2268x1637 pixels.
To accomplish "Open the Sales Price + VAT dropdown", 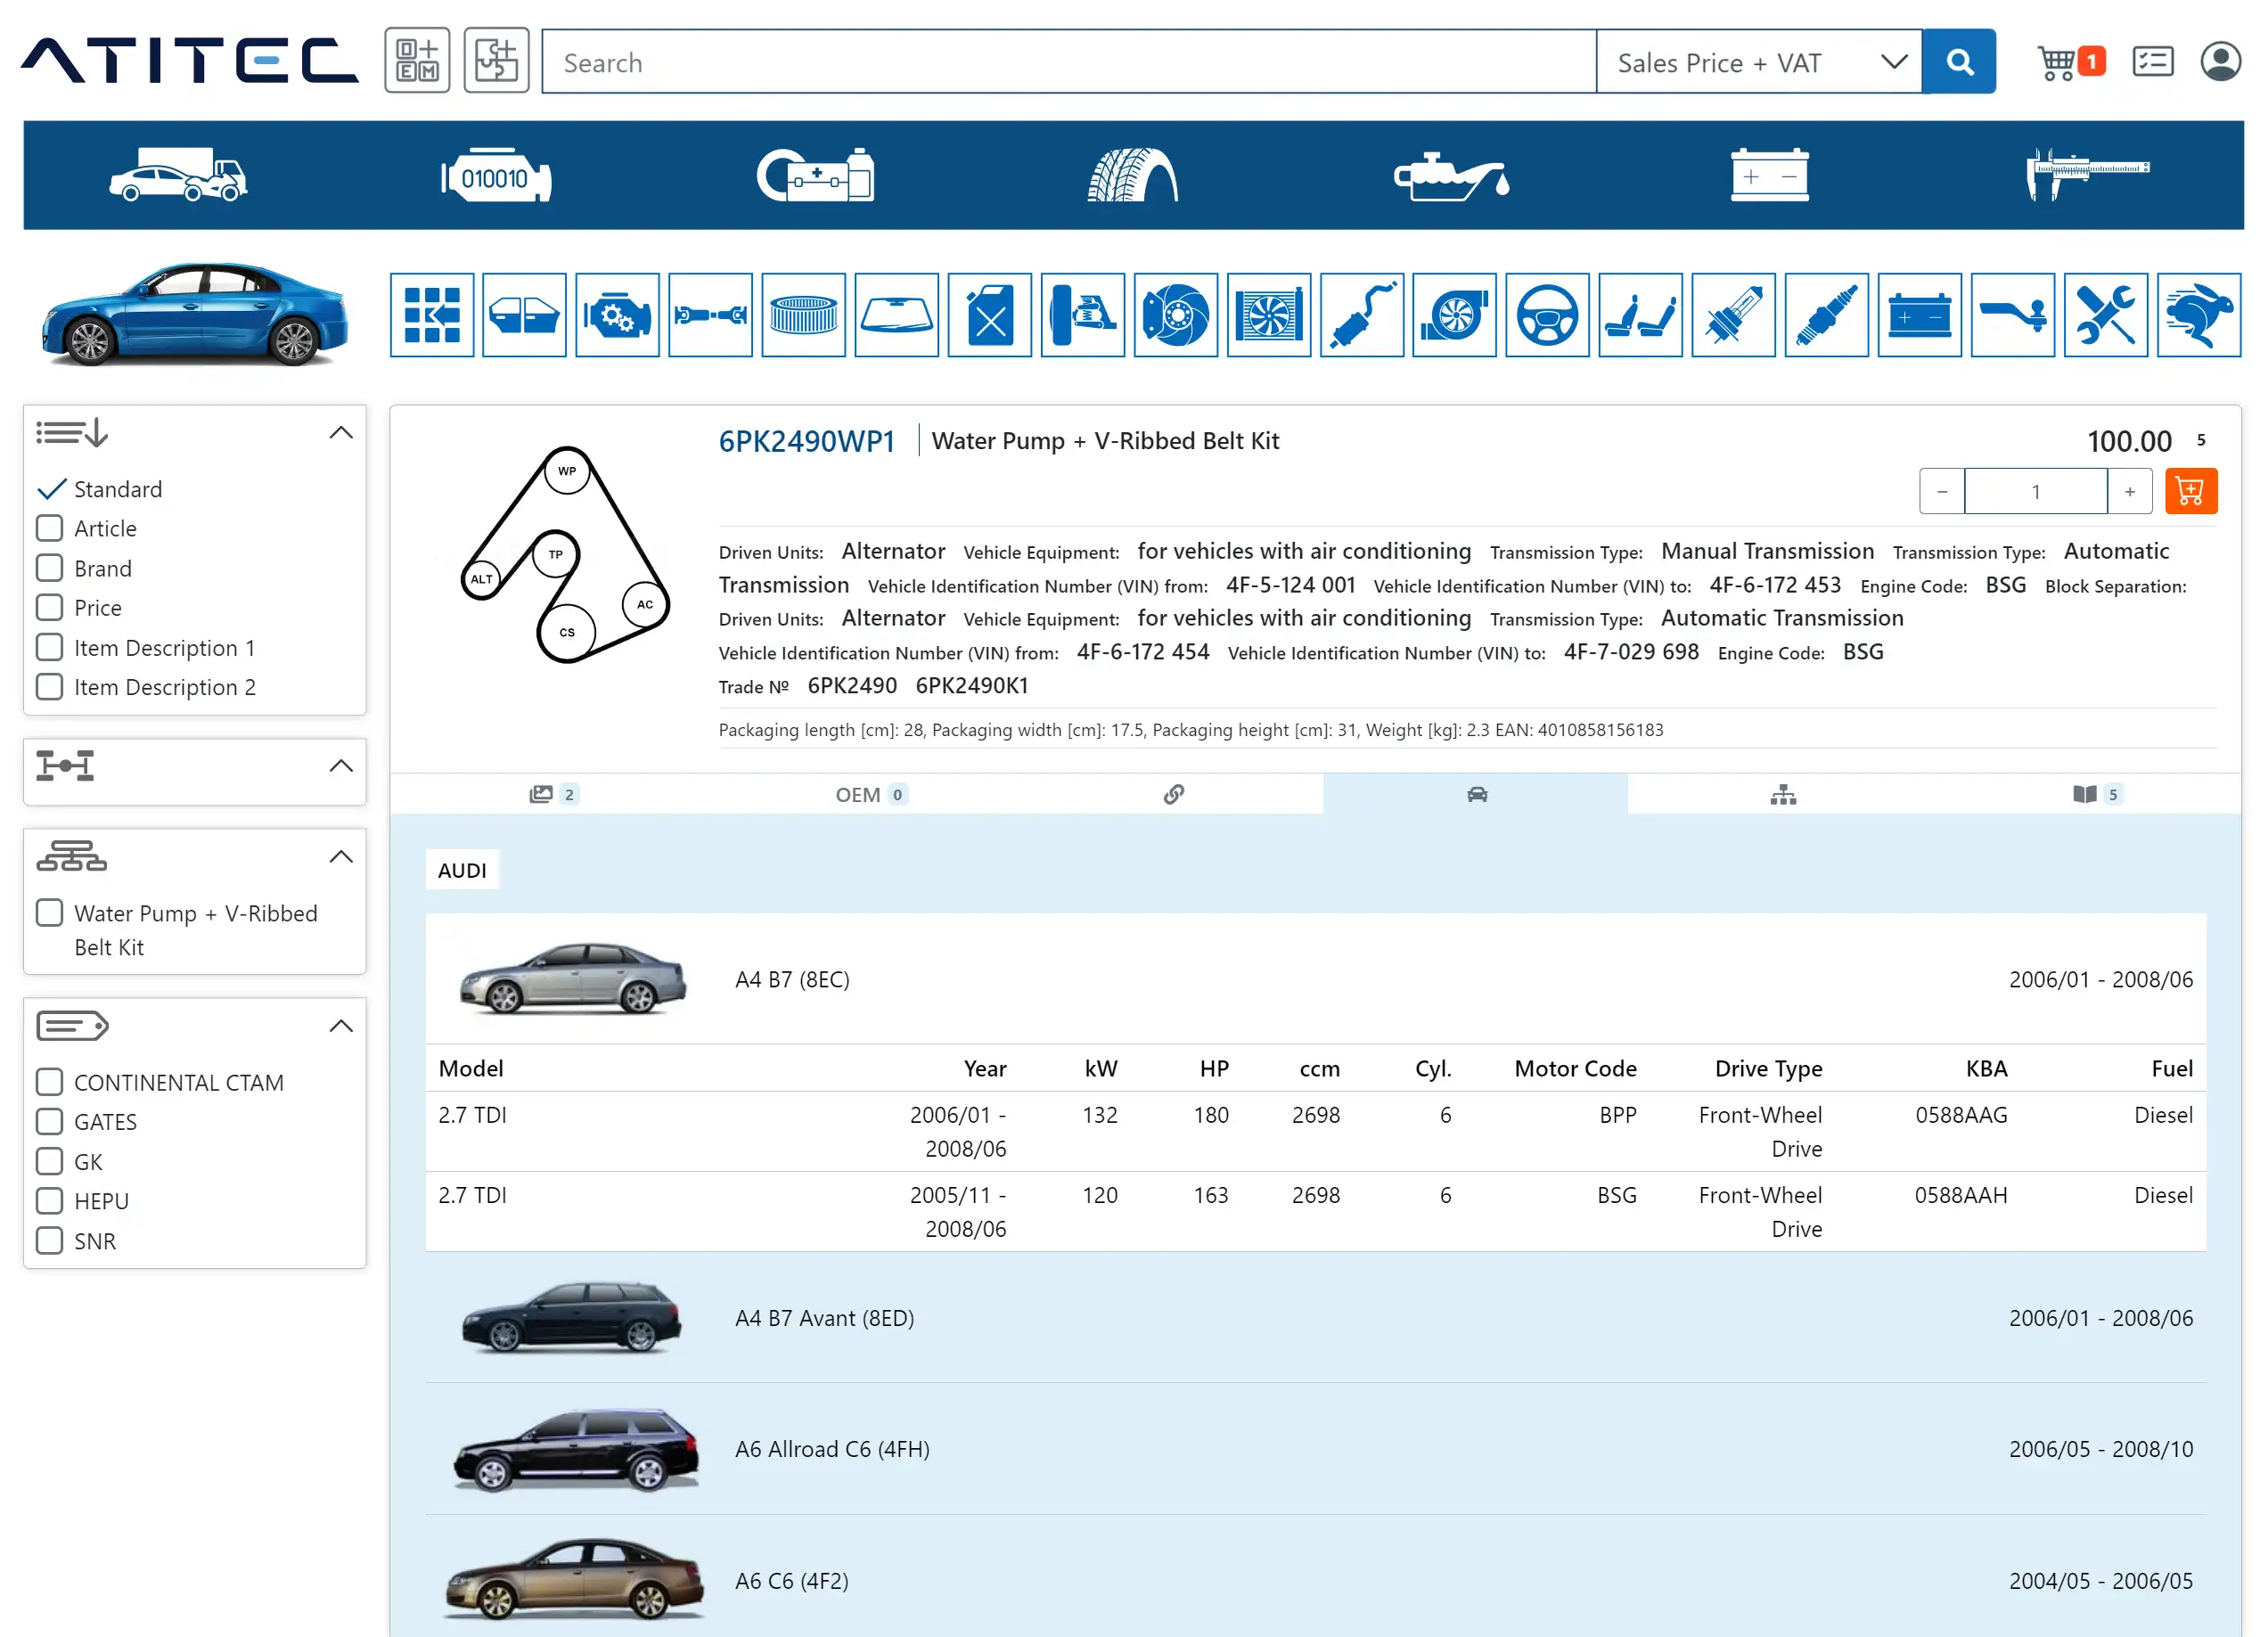I will click(1759, 62).
